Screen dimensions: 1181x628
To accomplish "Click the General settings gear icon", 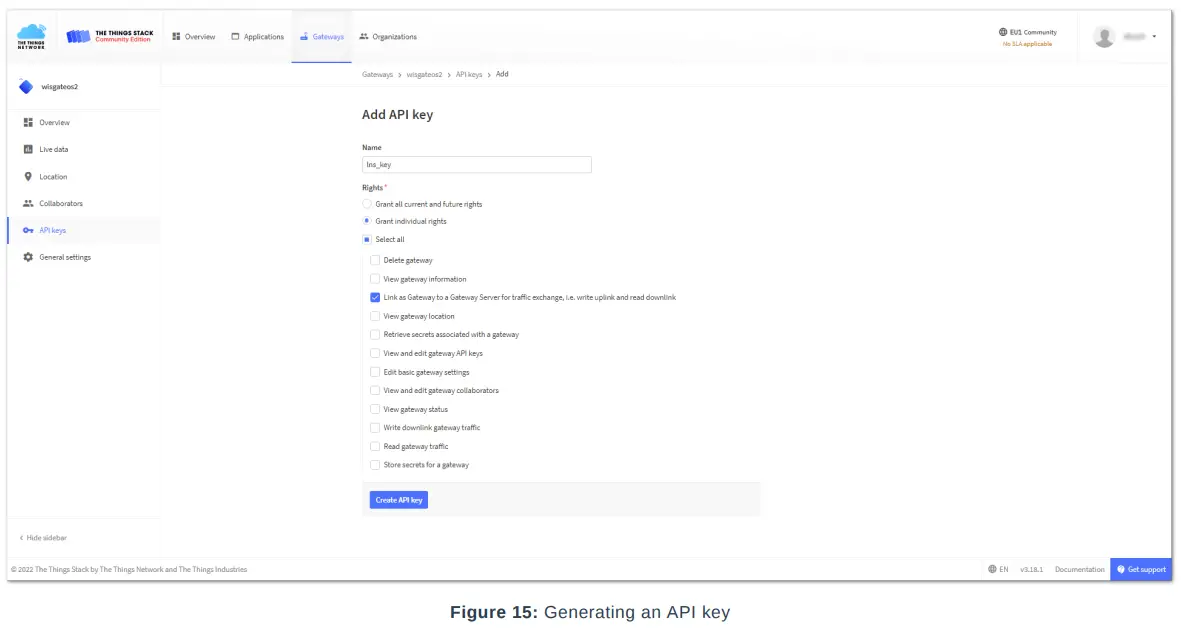I will click(x=28, y=258).
